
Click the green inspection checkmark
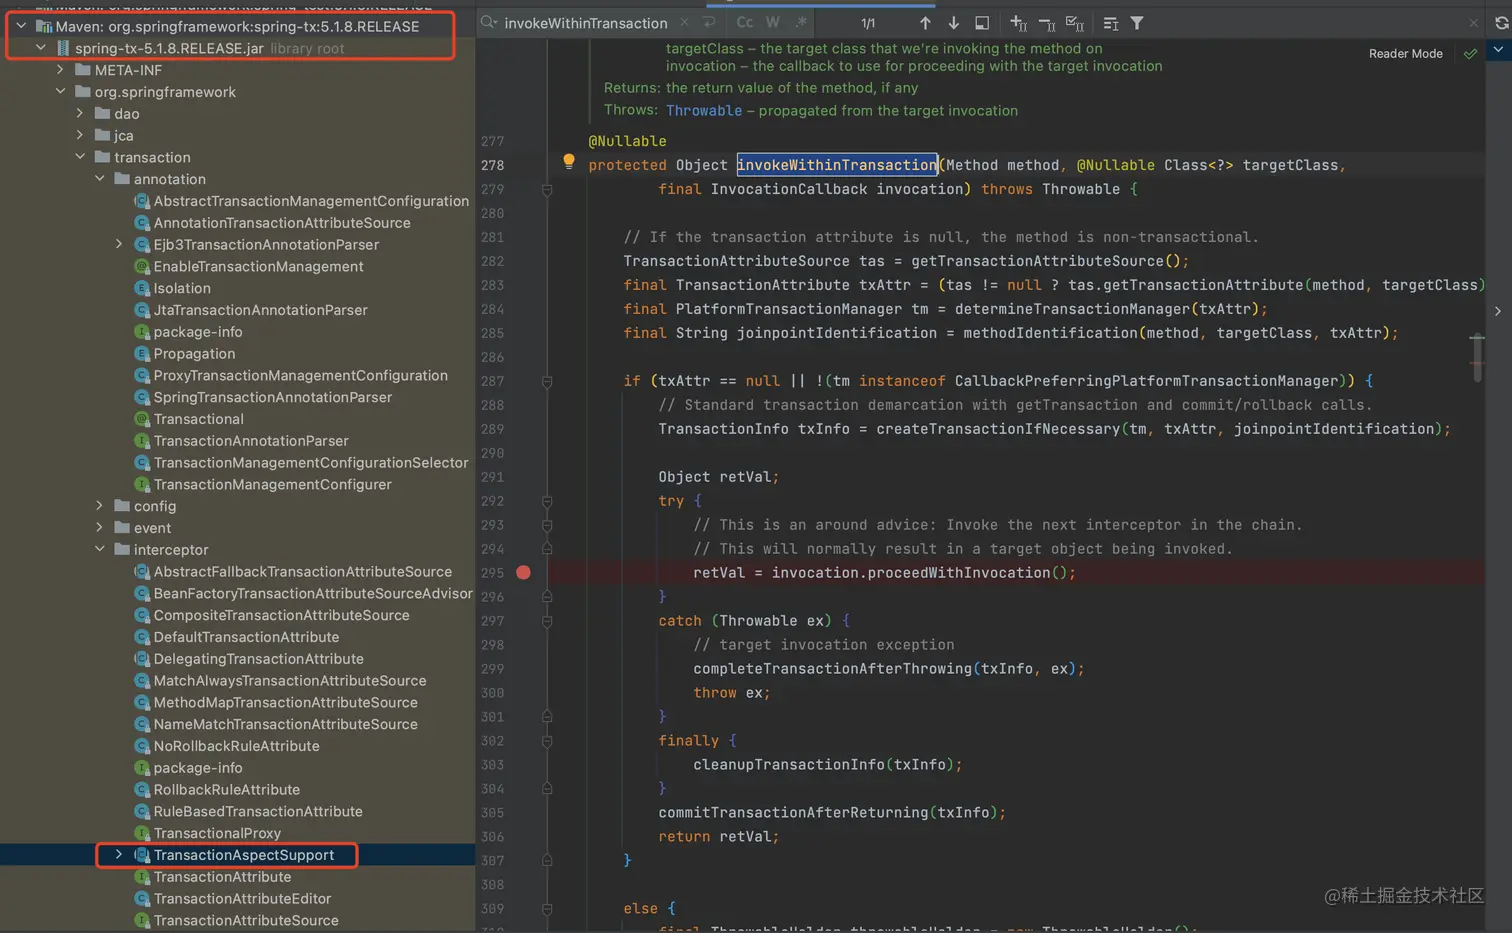pyautogui.click(x=1470, y=54)
